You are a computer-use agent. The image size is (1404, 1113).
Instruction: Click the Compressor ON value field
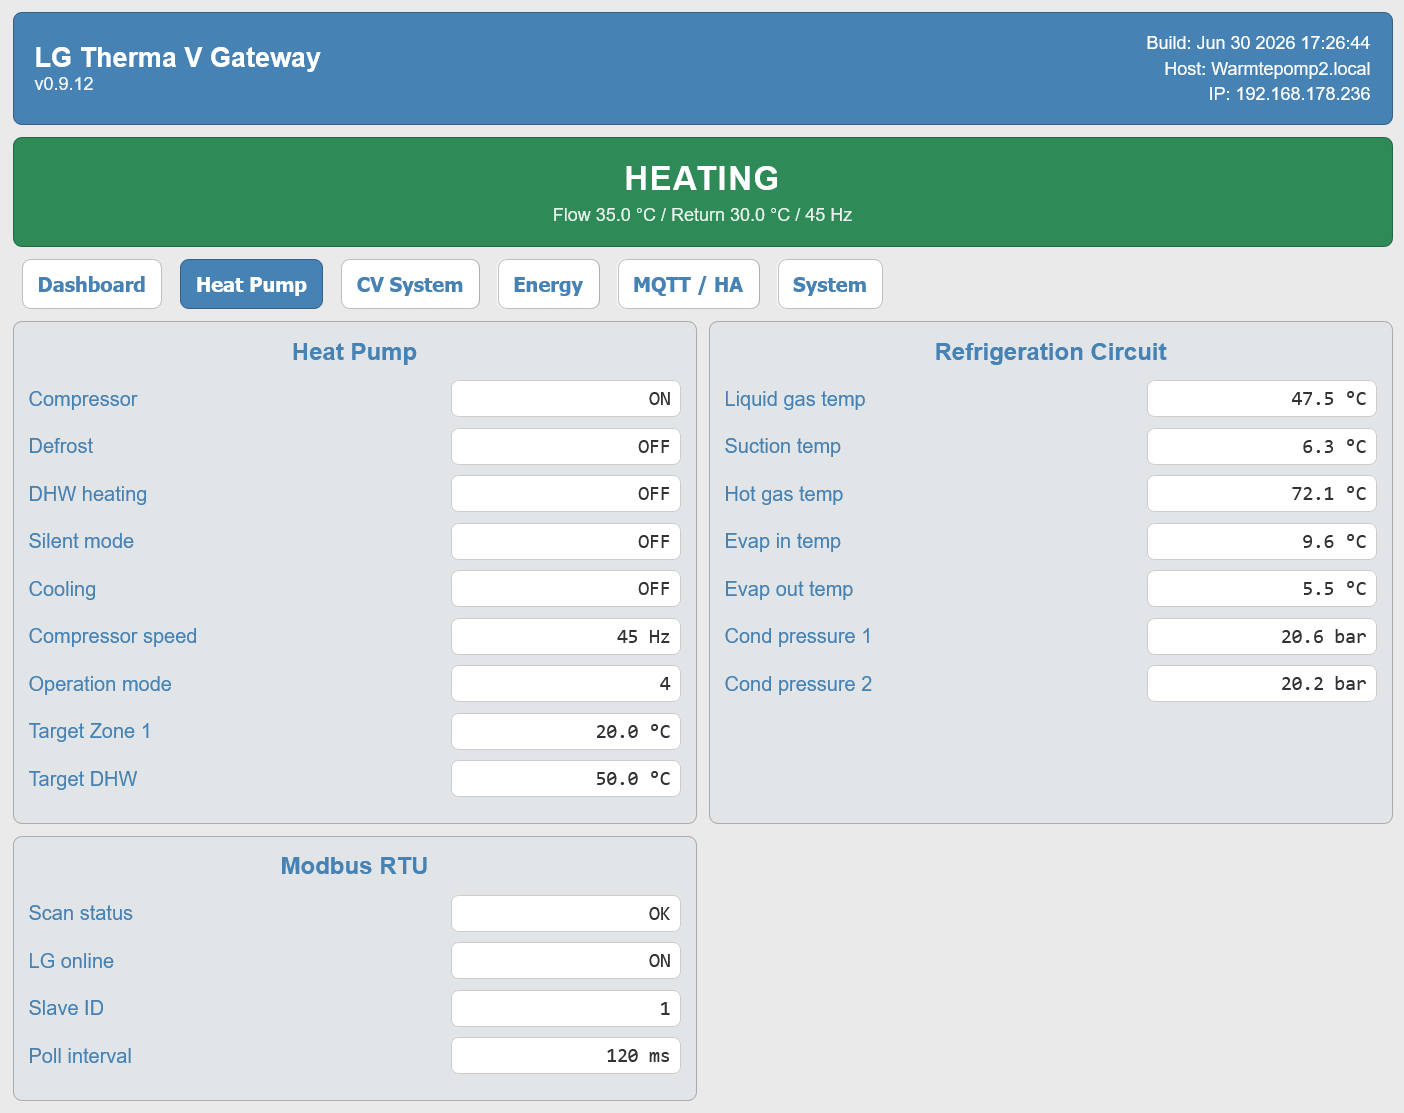[566, 398]
